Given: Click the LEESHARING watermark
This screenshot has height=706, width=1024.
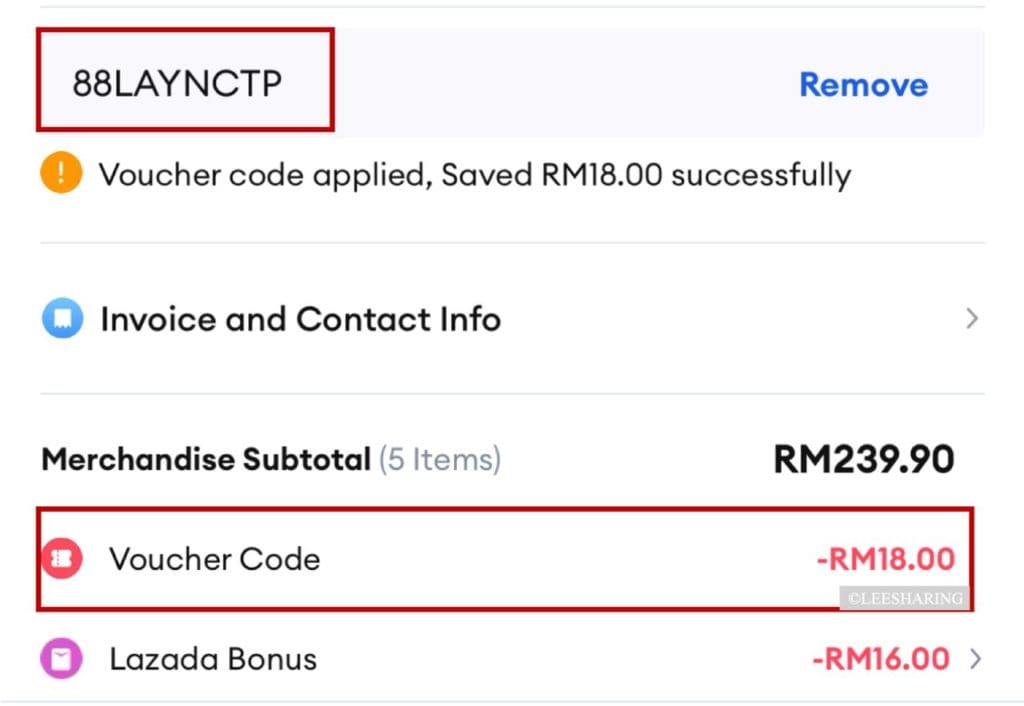Looking at the screenshot, I should tap(904, 598).
